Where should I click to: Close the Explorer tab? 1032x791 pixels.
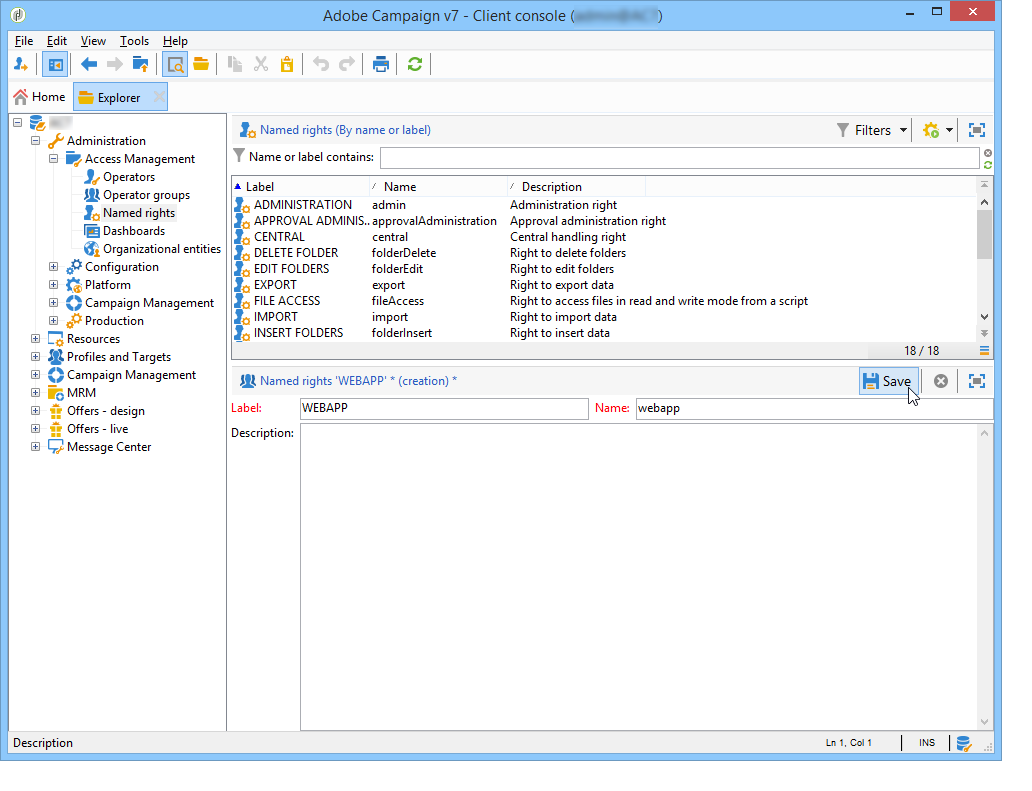click(x=159, y=97)
